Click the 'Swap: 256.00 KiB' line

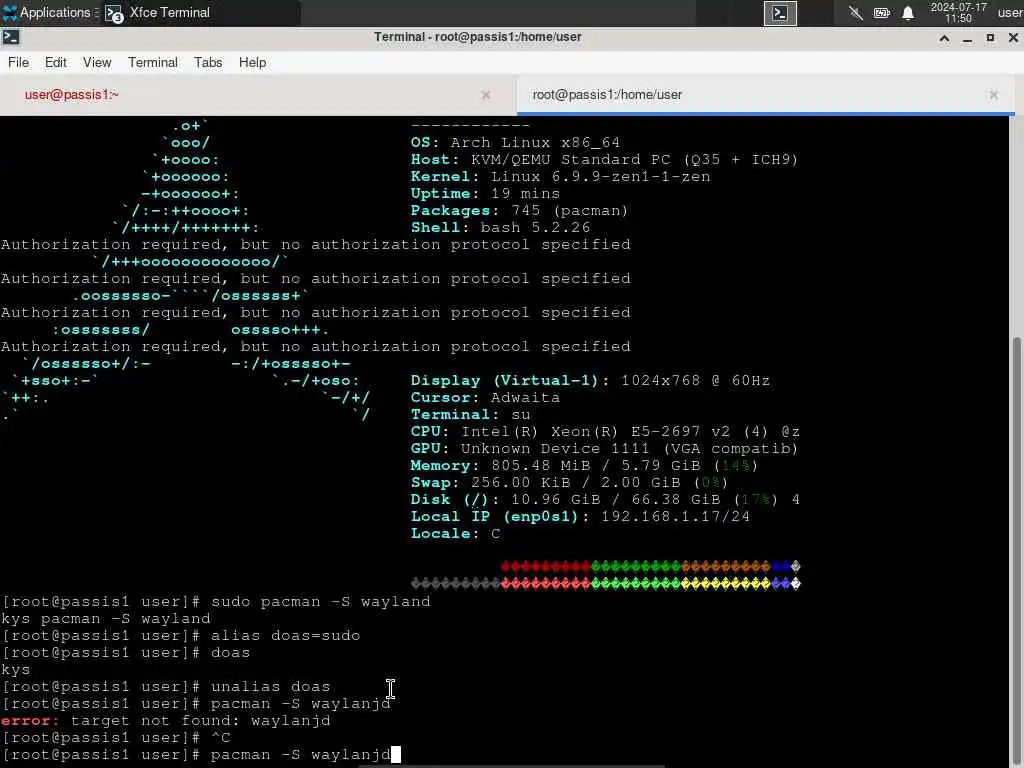(569, 483)
